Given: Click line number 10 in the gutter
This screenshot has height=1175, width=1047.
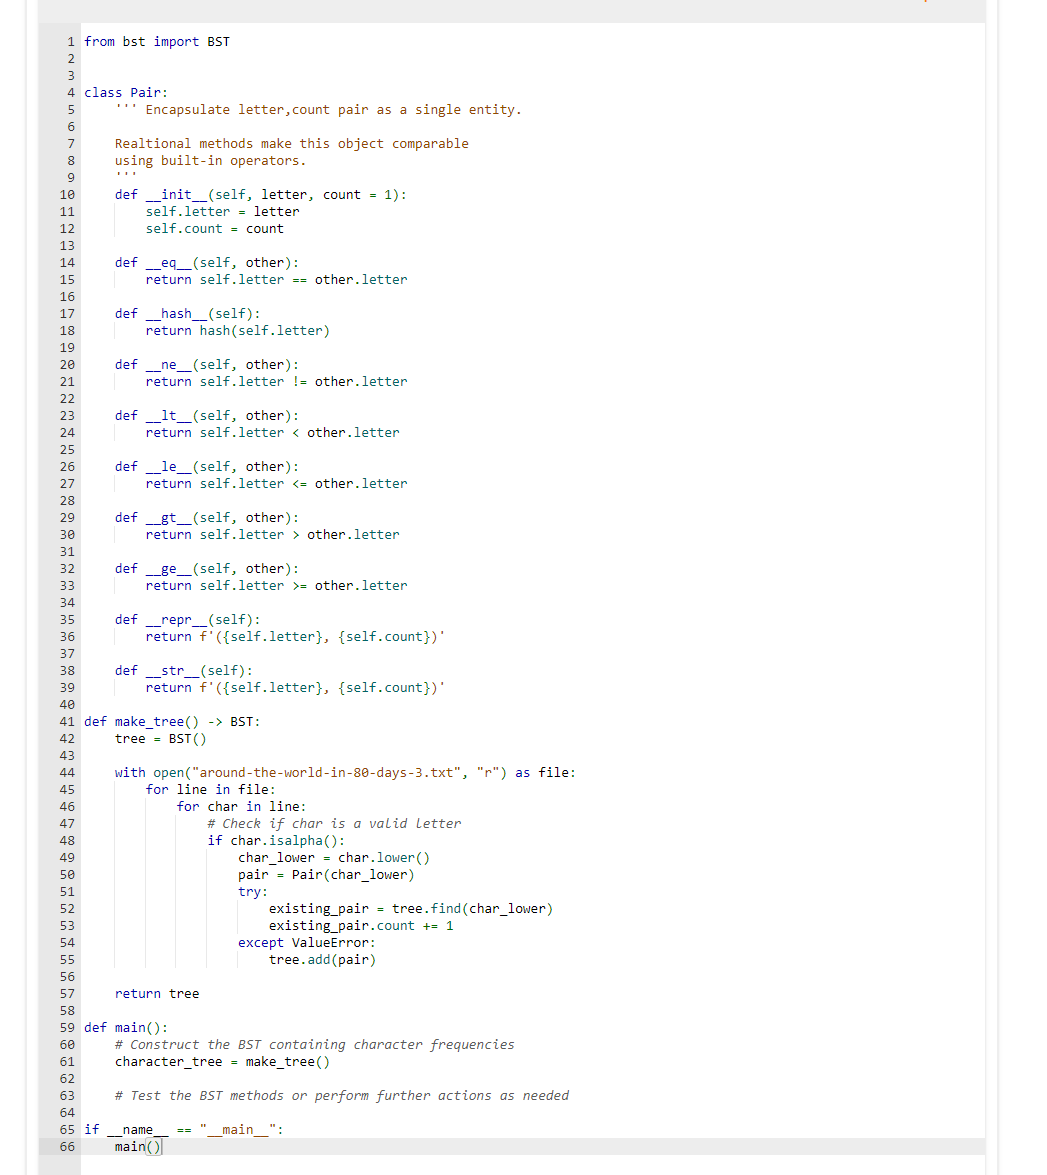Looking at the screenshot, I should [x=64, y=194].
